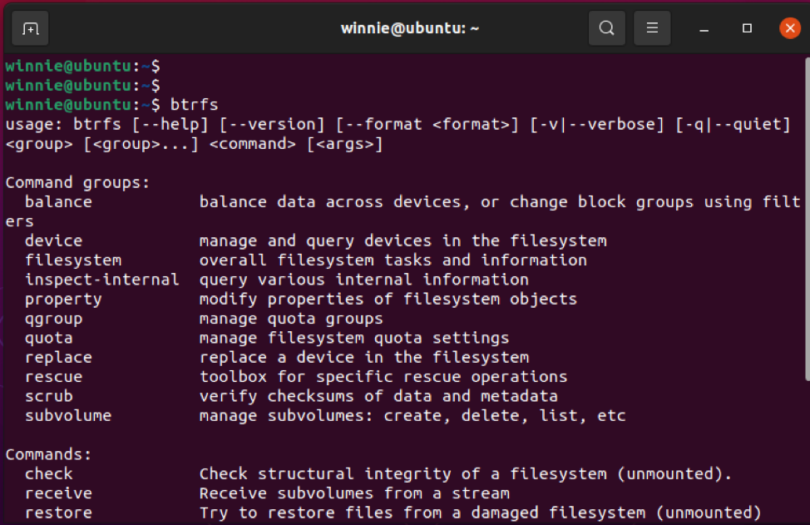The height and width of the screenshot is (525, 810).
Task: Open a new terminal tab
Action: (30, 28)
